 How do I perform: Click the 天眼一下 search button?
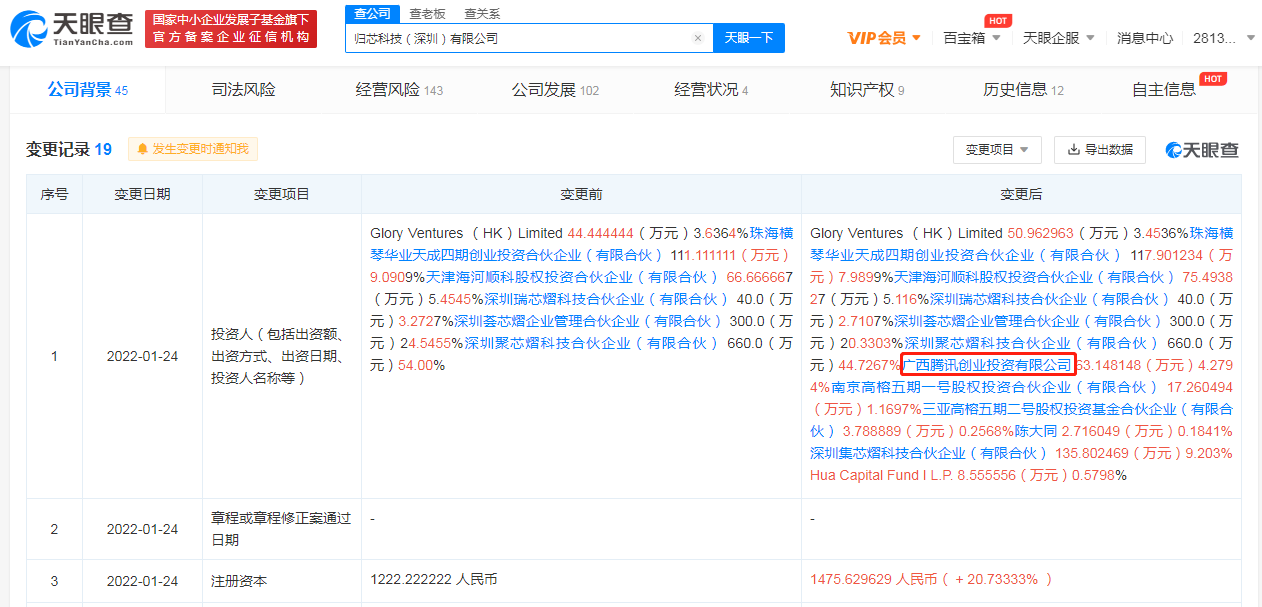pos(748,38)
